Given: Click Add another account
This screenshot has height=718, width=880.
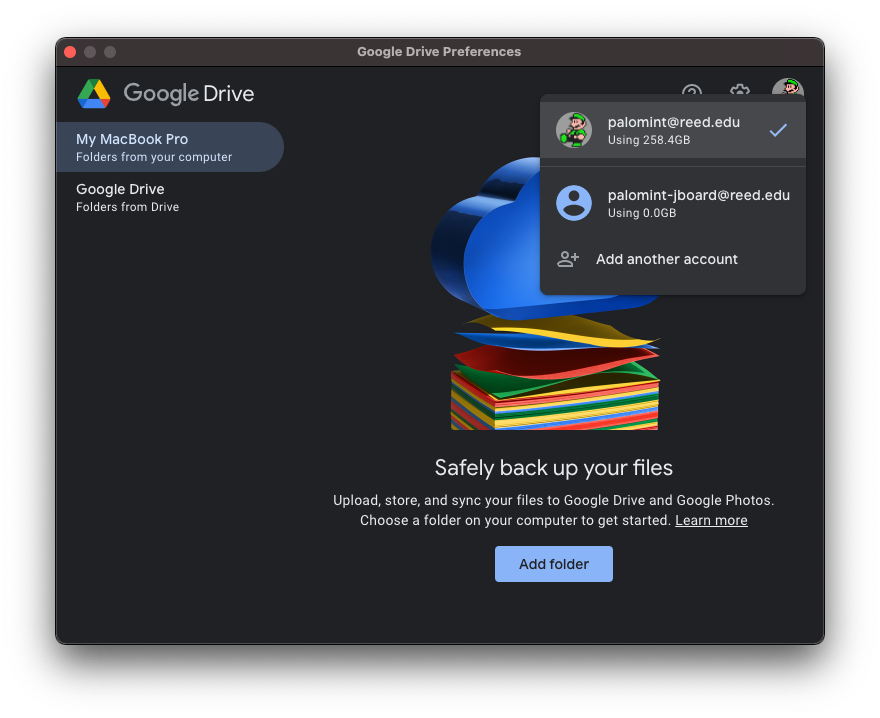Looking at the screenshot, I should [x=666, y=258].
